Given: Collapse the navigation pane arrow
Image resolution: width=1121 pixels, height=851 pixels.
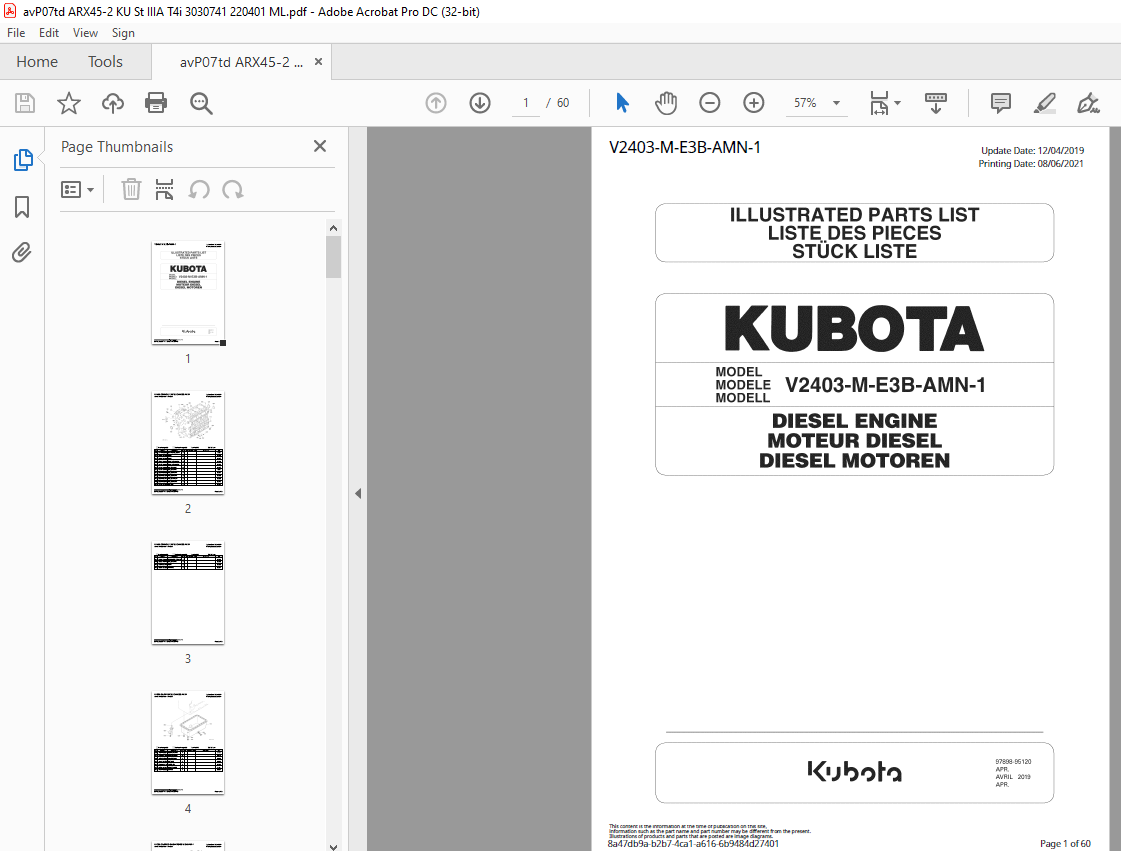Looking at the screenshot, I should pyautogui.click(x=357, y=493).
